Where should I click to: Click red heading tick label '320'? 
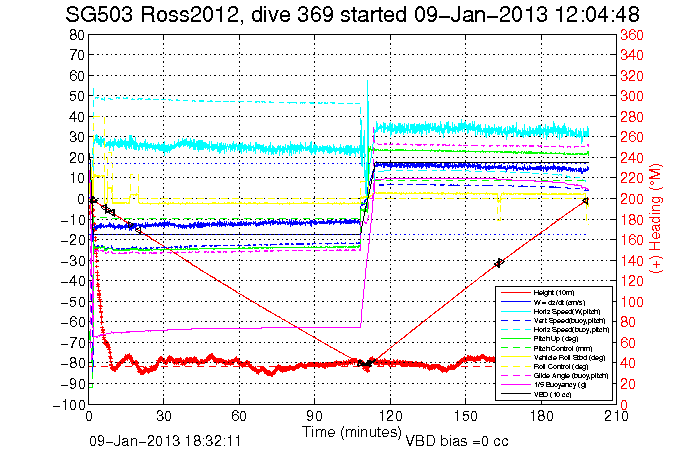(631, 76)
